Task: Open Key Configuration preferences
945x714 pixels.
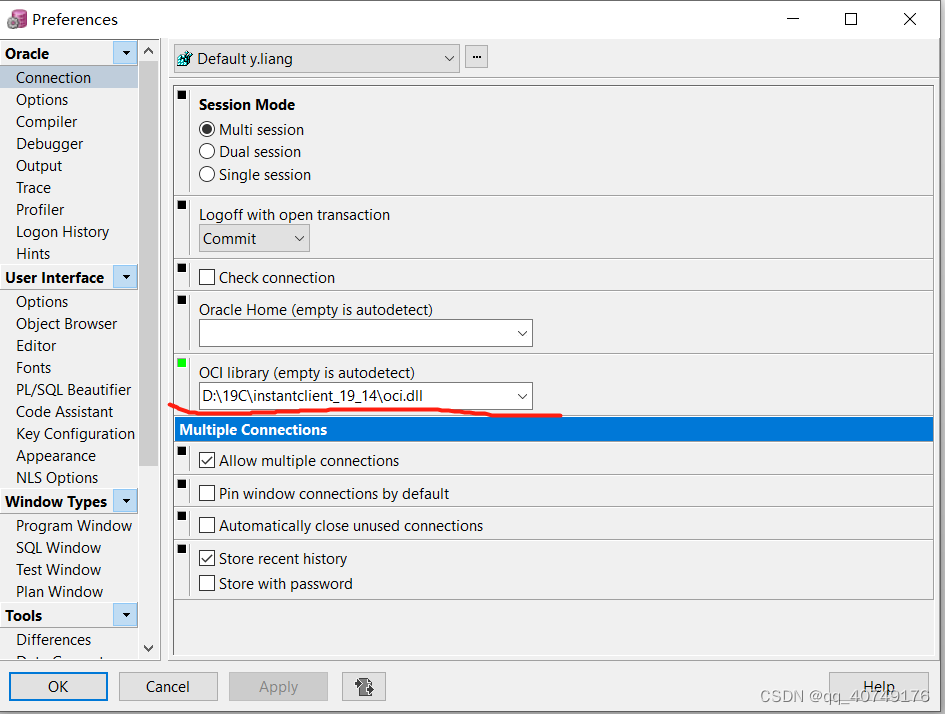Action: coord(75,433)
